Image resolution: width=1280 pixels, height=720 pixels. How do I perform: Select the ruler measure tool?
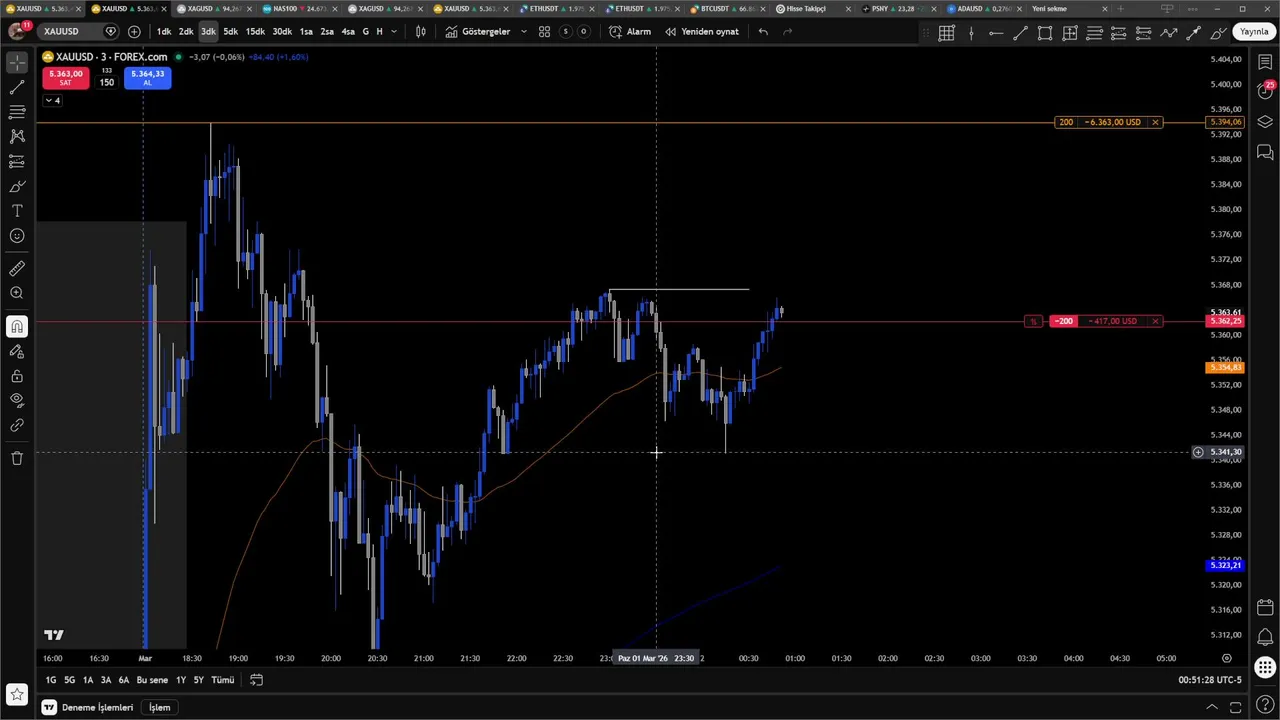coord(17,269)
